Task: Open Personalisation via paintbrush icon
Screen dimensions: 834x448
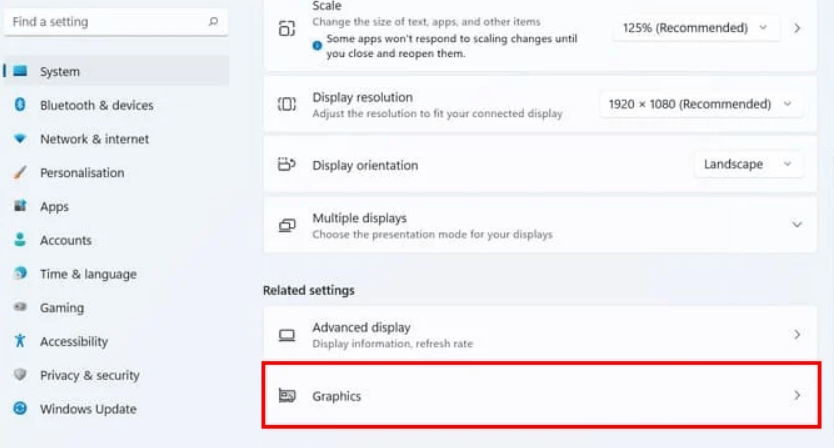Action: (20, 172)
